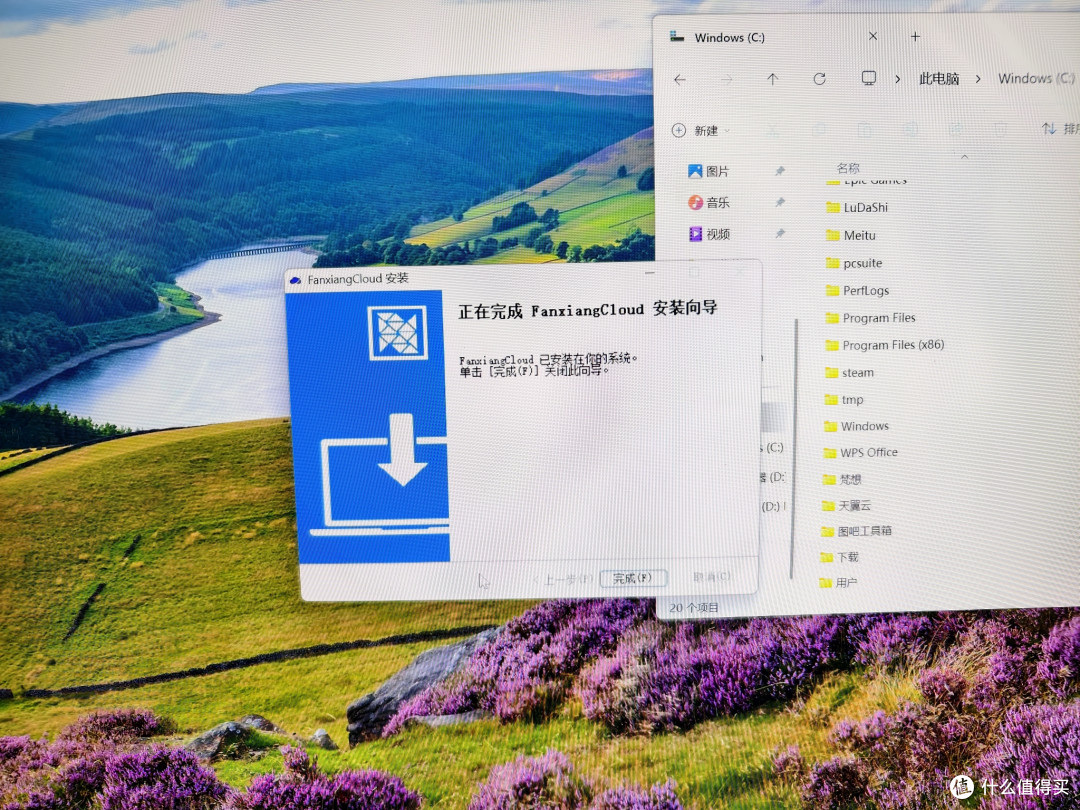Image resolution: width=1080 pixels, height=810 pixels.
Task: Click the forward arrow in Explorer
Action: click(x=727, y=80)
